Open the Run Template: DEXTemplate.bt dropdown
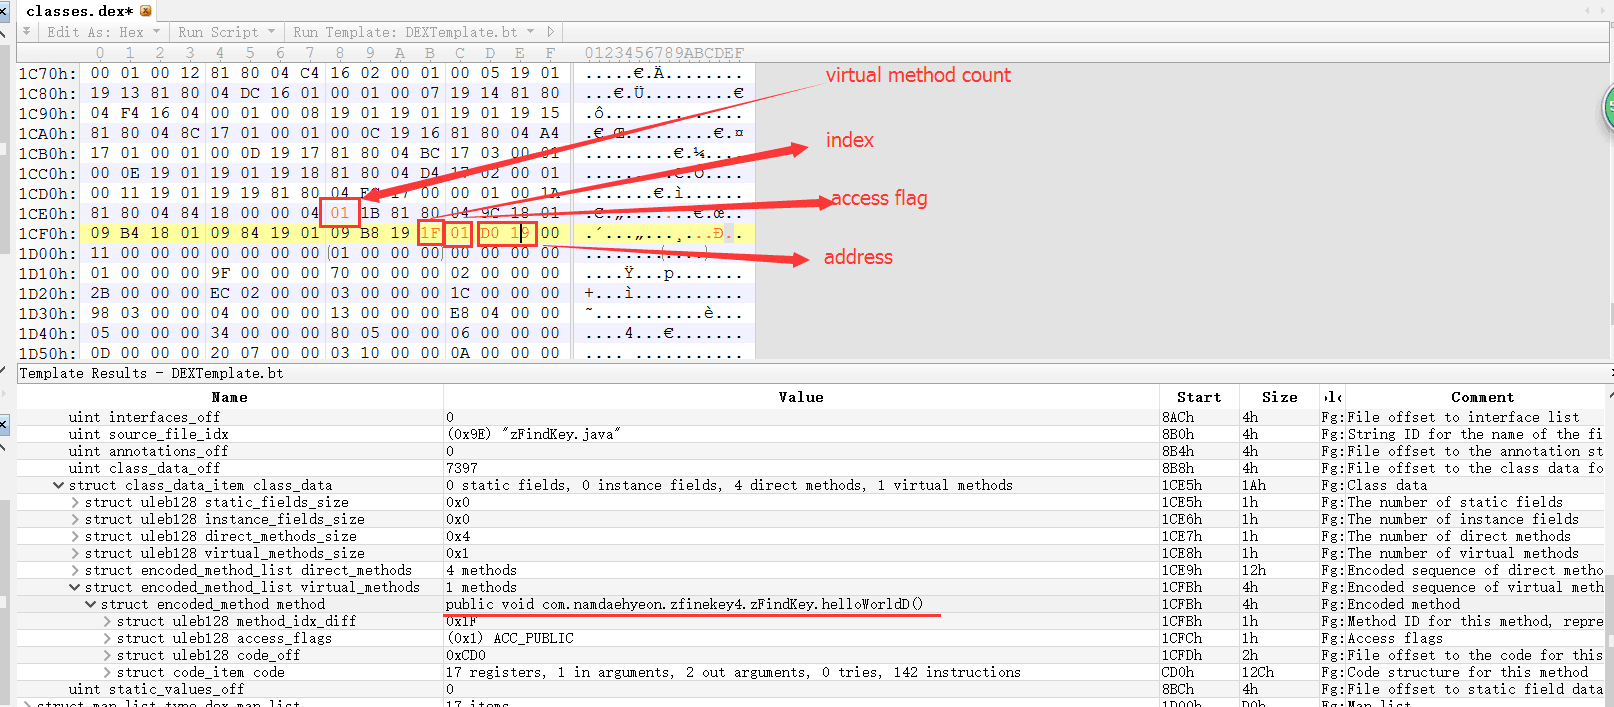1614x707 pixels. [x=414, y=32]
